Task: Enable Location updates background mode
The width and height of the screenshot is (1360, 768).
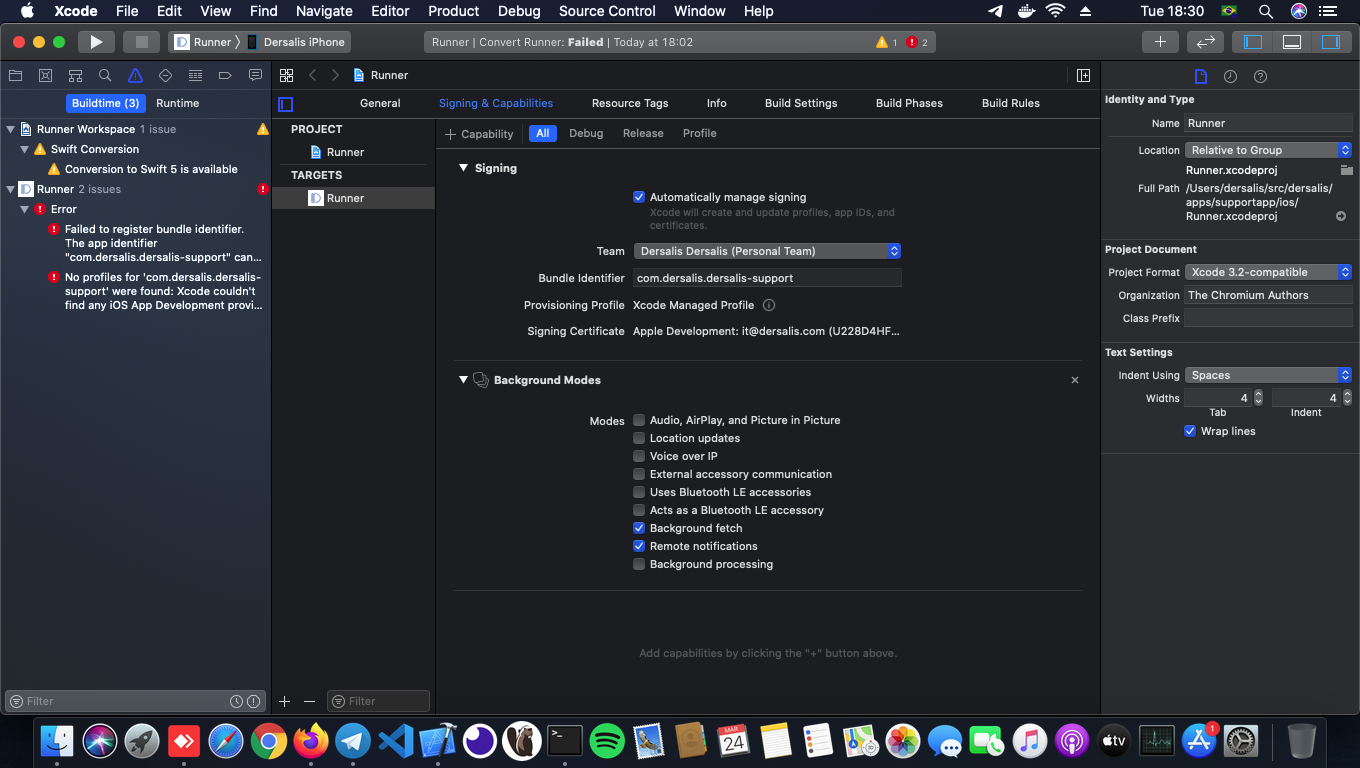Action: [x=639, y=438]
